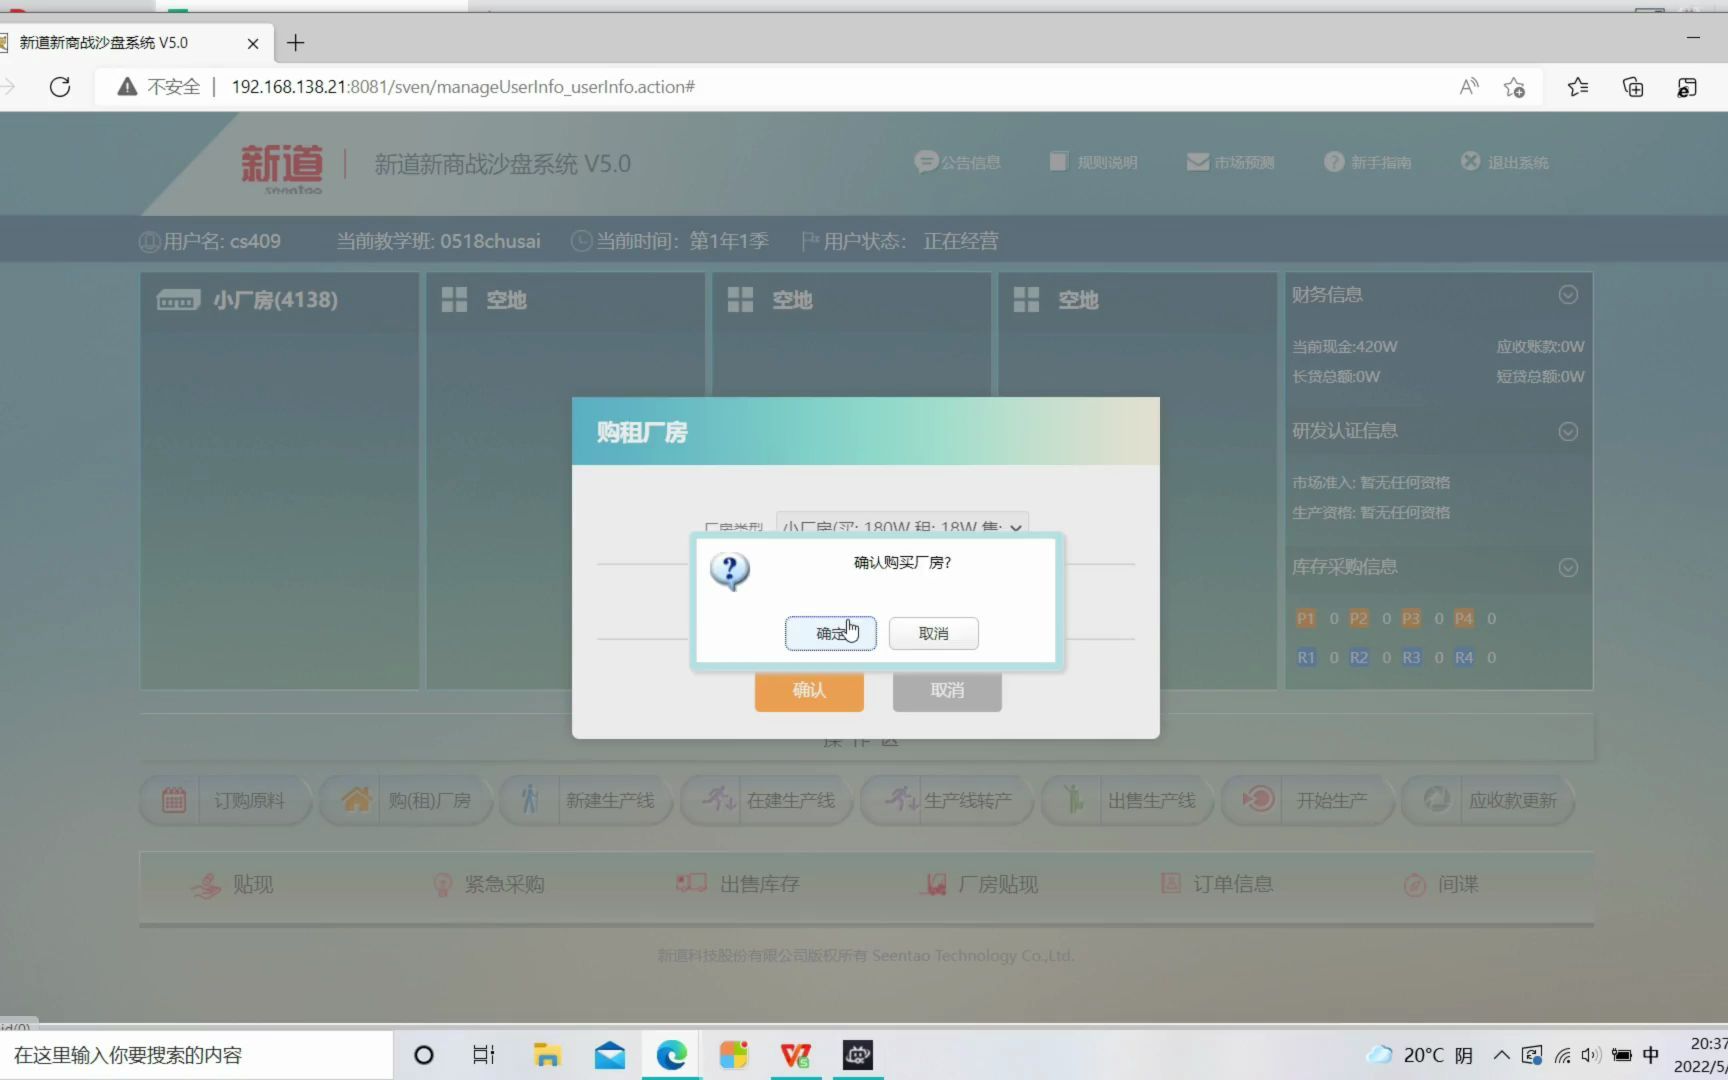Click the 出售库存 icon
This screenshot has width=1728, height=1080.
(x=691, y=884)
